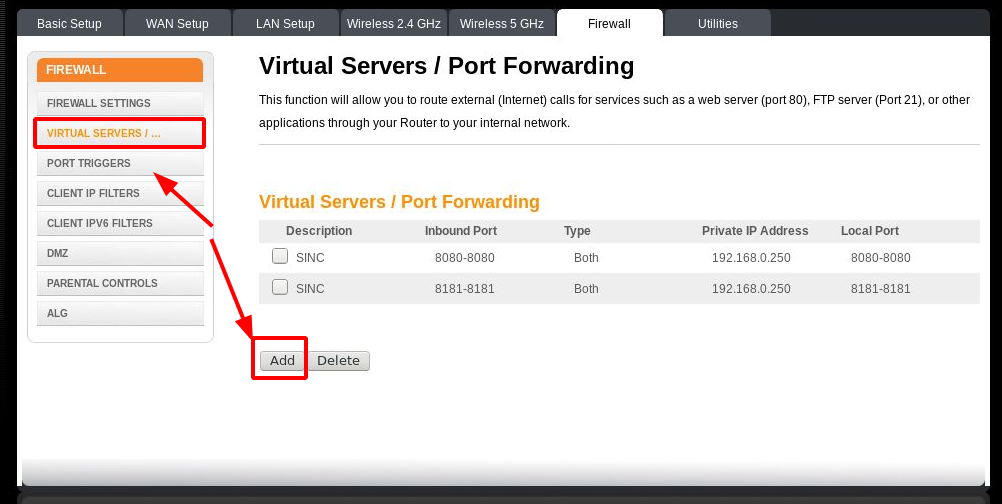Viewport: 1002px width, 504px height.
Task: Click the ALG sidebar item
Action: click(120, 314)
